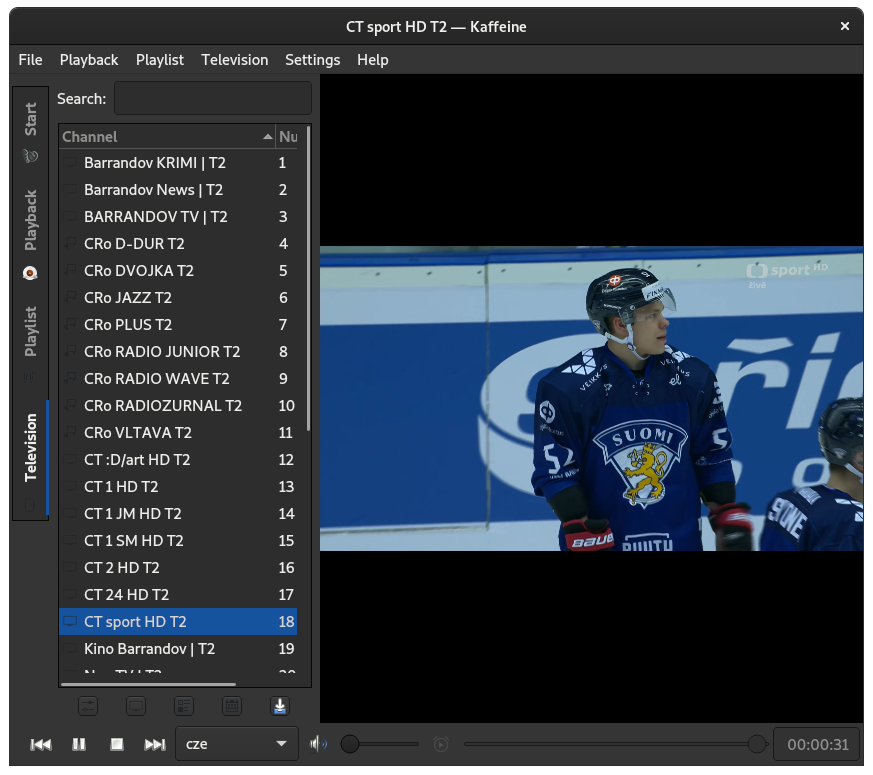Click the TV icon beside CT 1 HD T2

[x=70, y=487]
